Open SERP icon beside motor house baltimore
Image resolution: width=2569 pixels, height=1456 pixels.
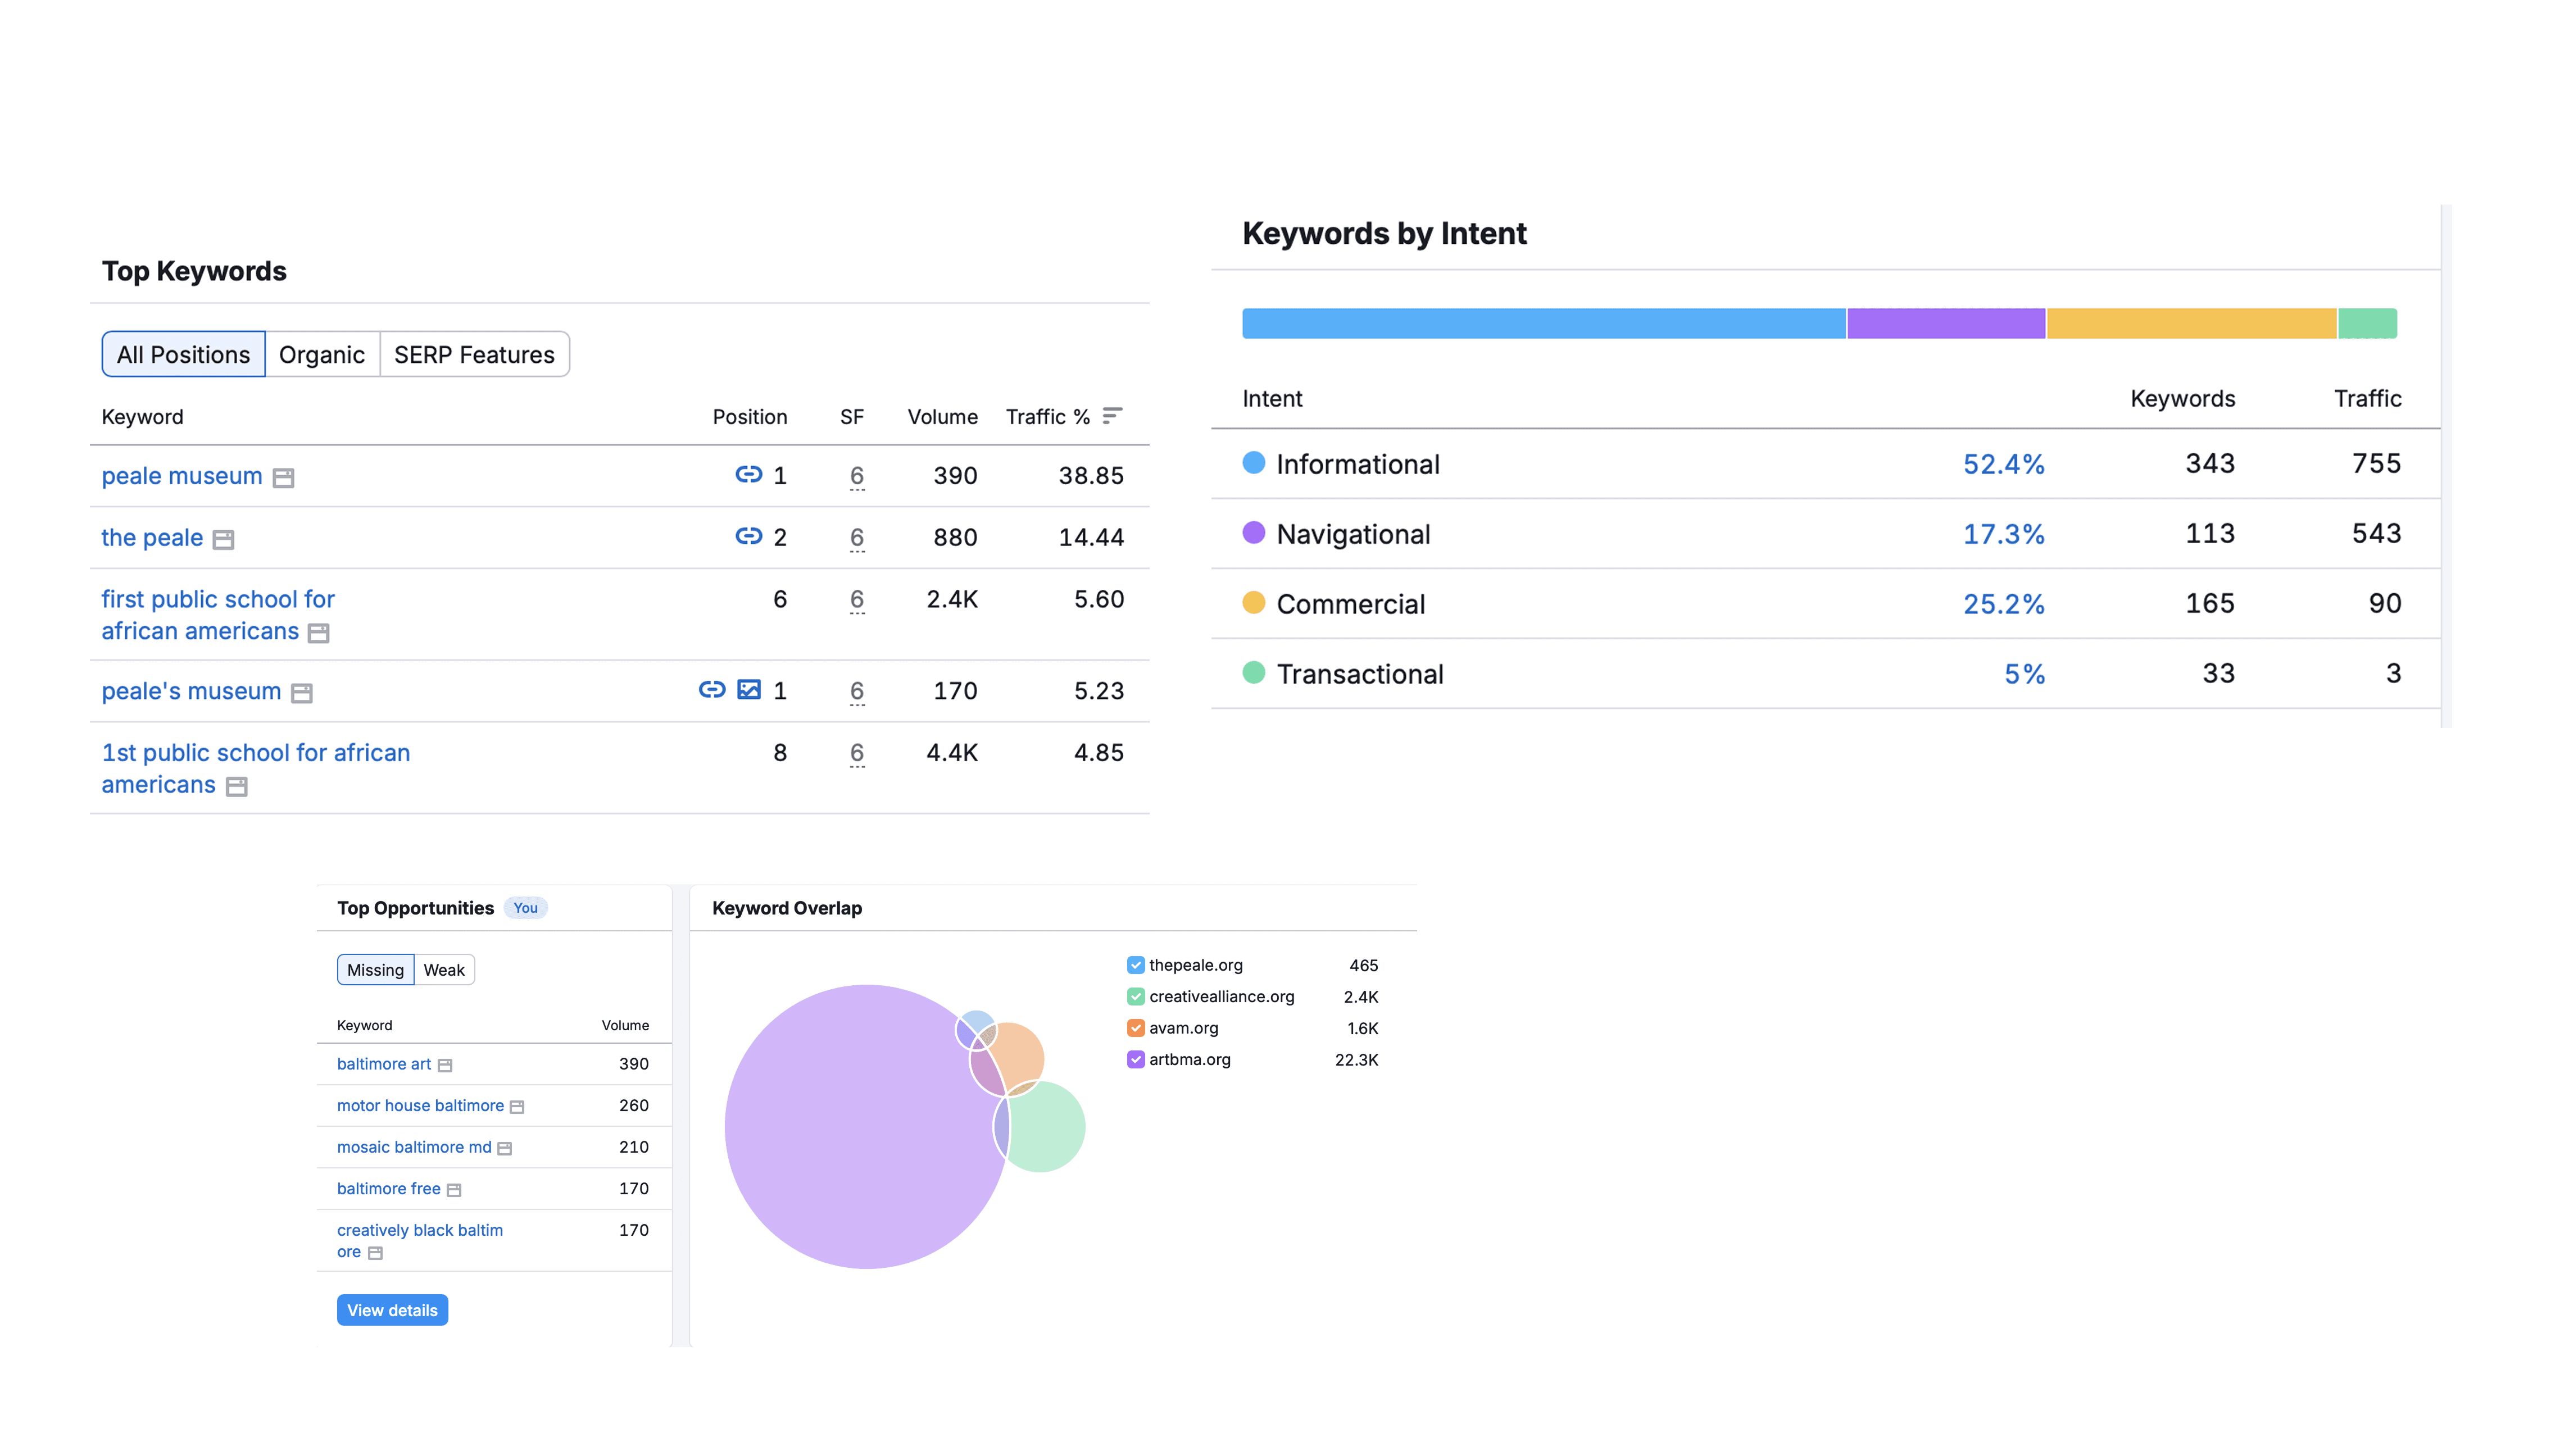pos(517,1107)
